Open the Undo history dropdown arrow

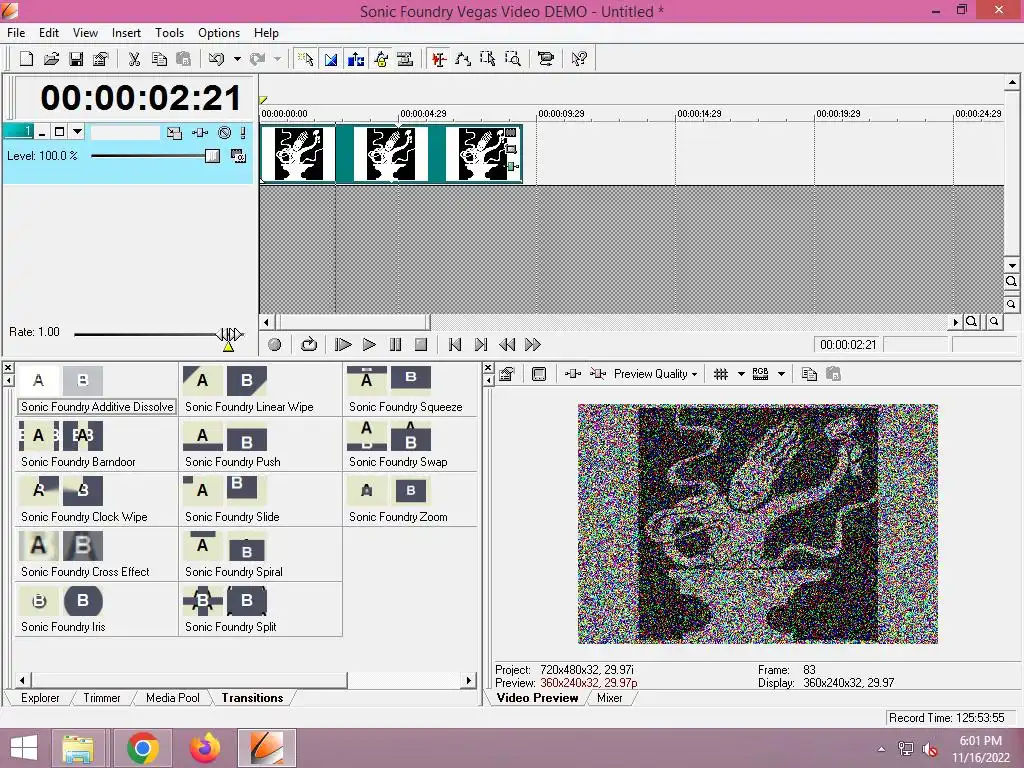click(x=237, y=59)
